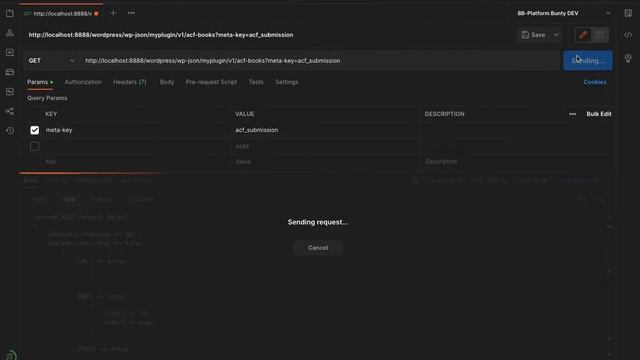Click the Description placeholder field
The image size is (640, 360).
coord(516,162)
